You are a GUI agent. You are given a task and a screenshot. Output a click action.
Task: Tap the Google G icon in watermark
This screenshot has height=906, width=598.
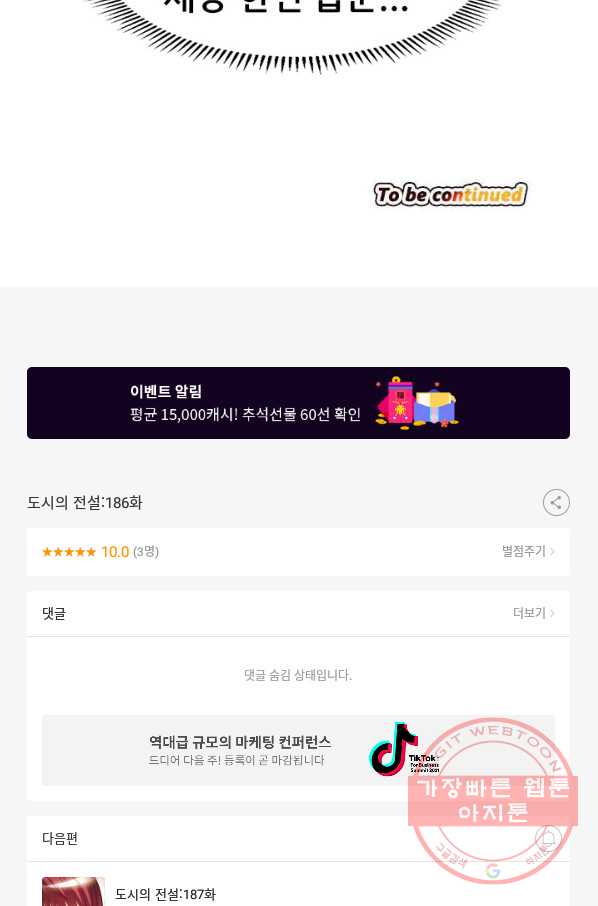coord(492,870)
